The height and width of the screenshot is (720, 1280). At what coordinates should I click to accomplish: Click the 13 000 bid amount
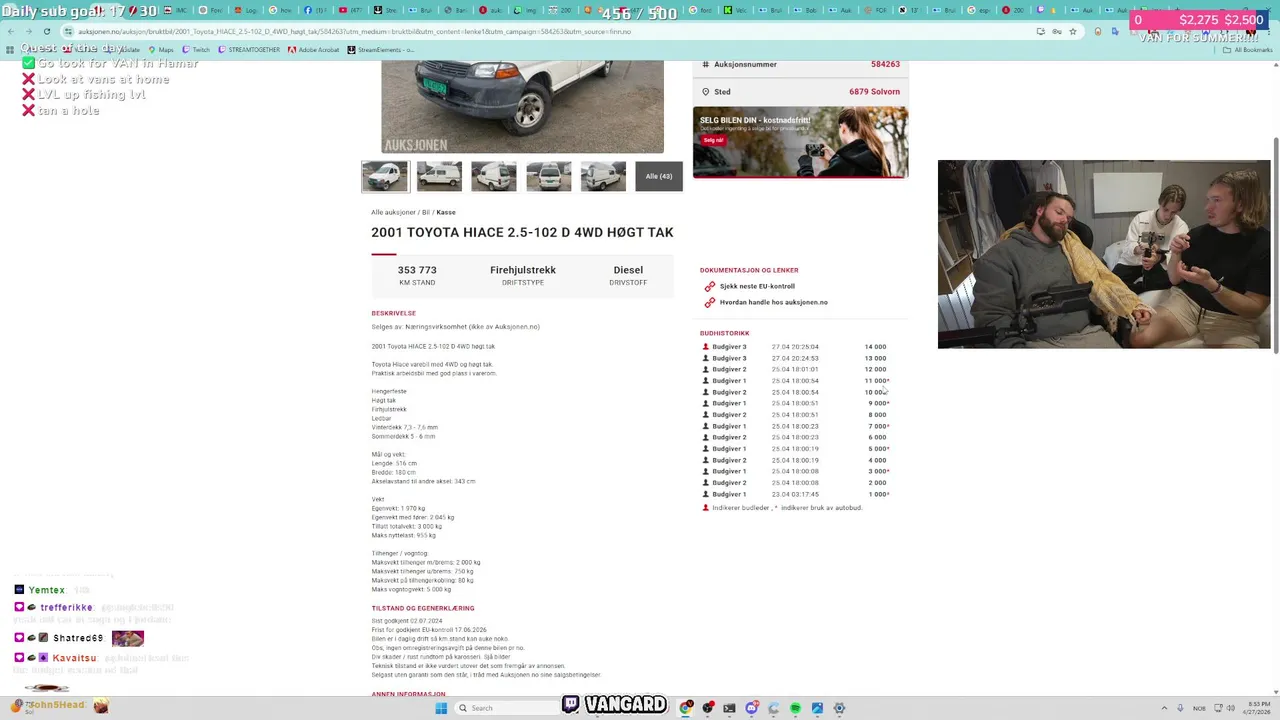(x=875, y=358)
